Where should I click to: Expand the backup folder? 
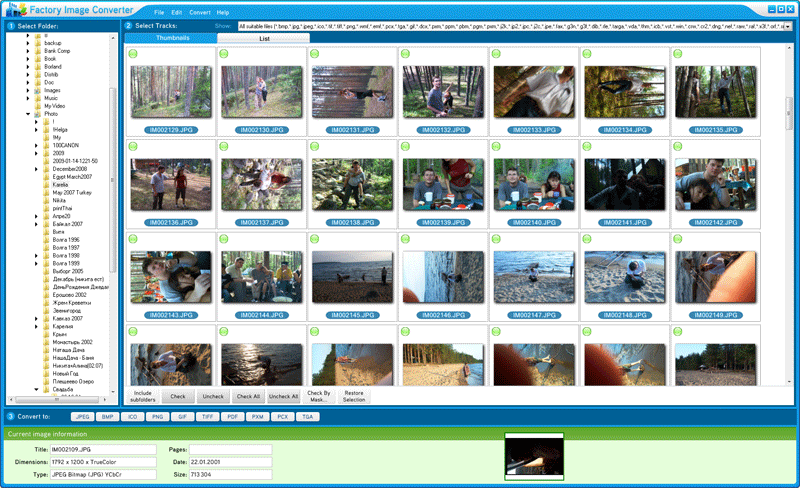(28, 43)
